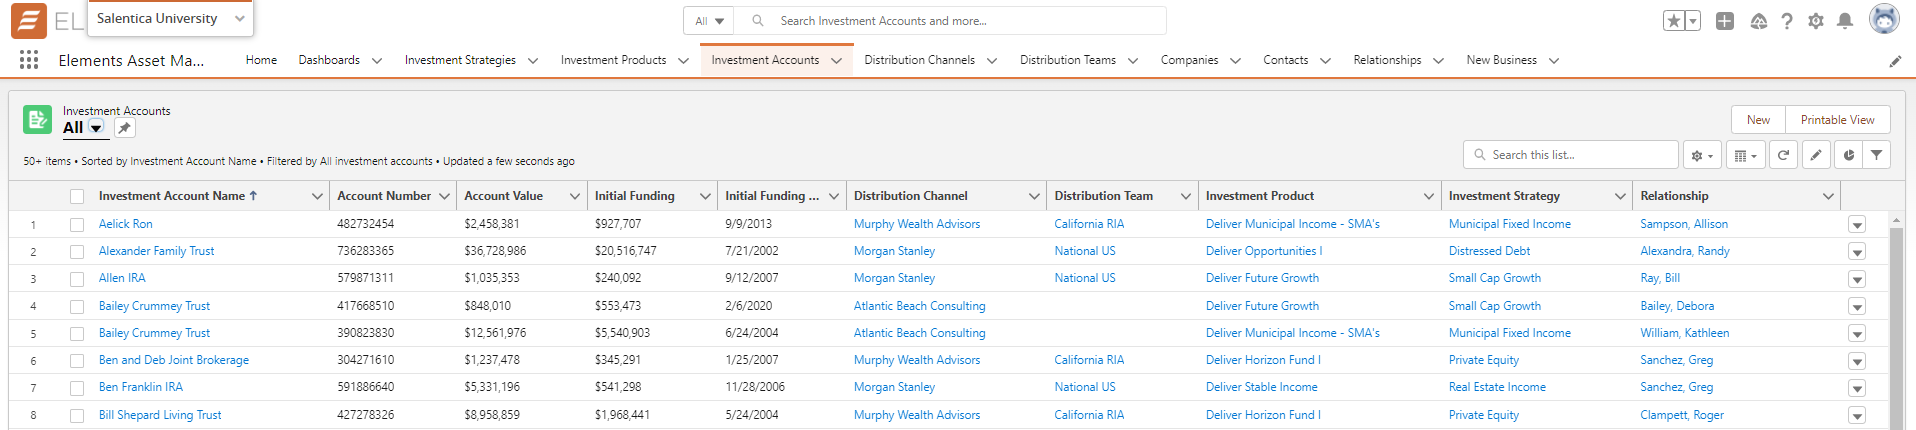This screenshot has height=430, width=1916.
Task: Click the global actions plus icon
Action: (1725, 21)
